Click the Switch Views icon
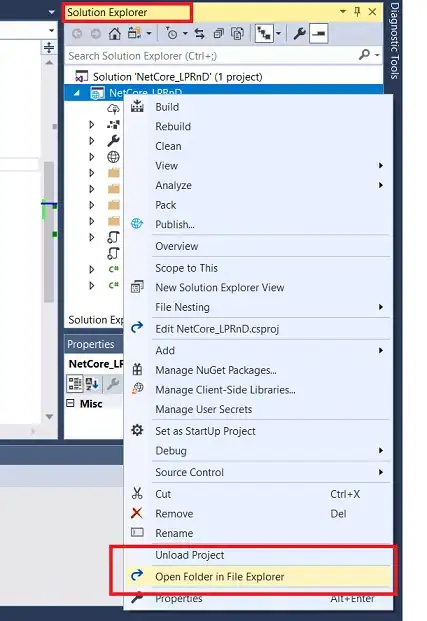The height and width of the screenshot is (621, 427). [x=134, y=34]
